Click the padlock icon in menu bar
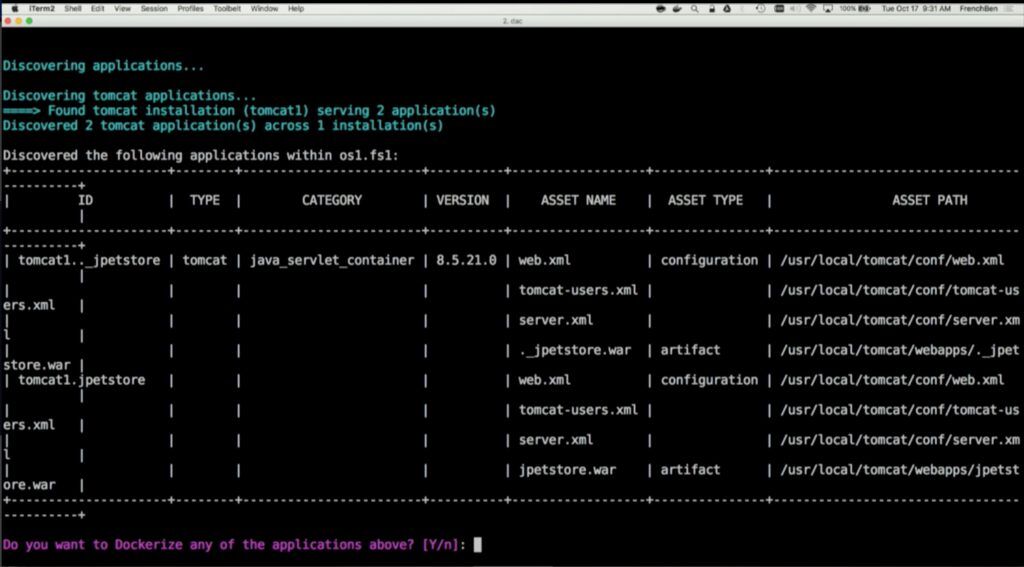This screenshot has height=567, width=1024. (x=712, y=8)
